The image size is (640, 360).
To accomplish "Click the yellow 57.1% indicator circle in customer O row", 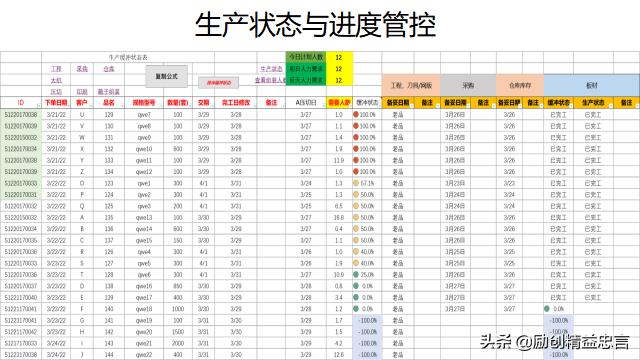I will coord(356,183).
